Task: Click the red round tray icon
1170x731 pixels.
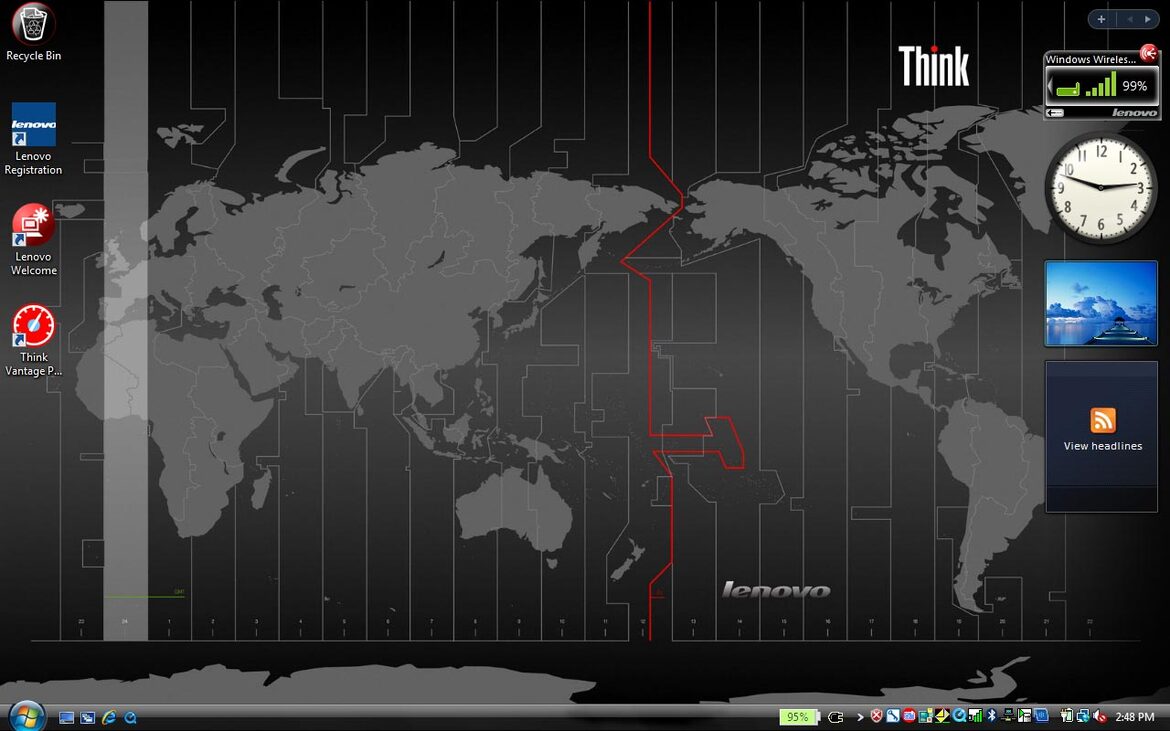Action: [x=910, y=717]
